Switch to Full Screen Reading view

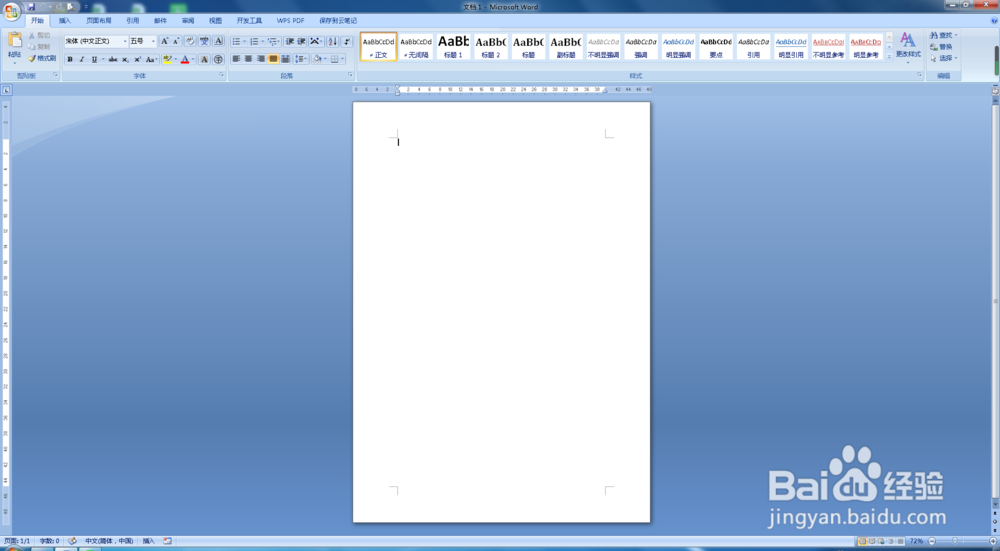872,541
